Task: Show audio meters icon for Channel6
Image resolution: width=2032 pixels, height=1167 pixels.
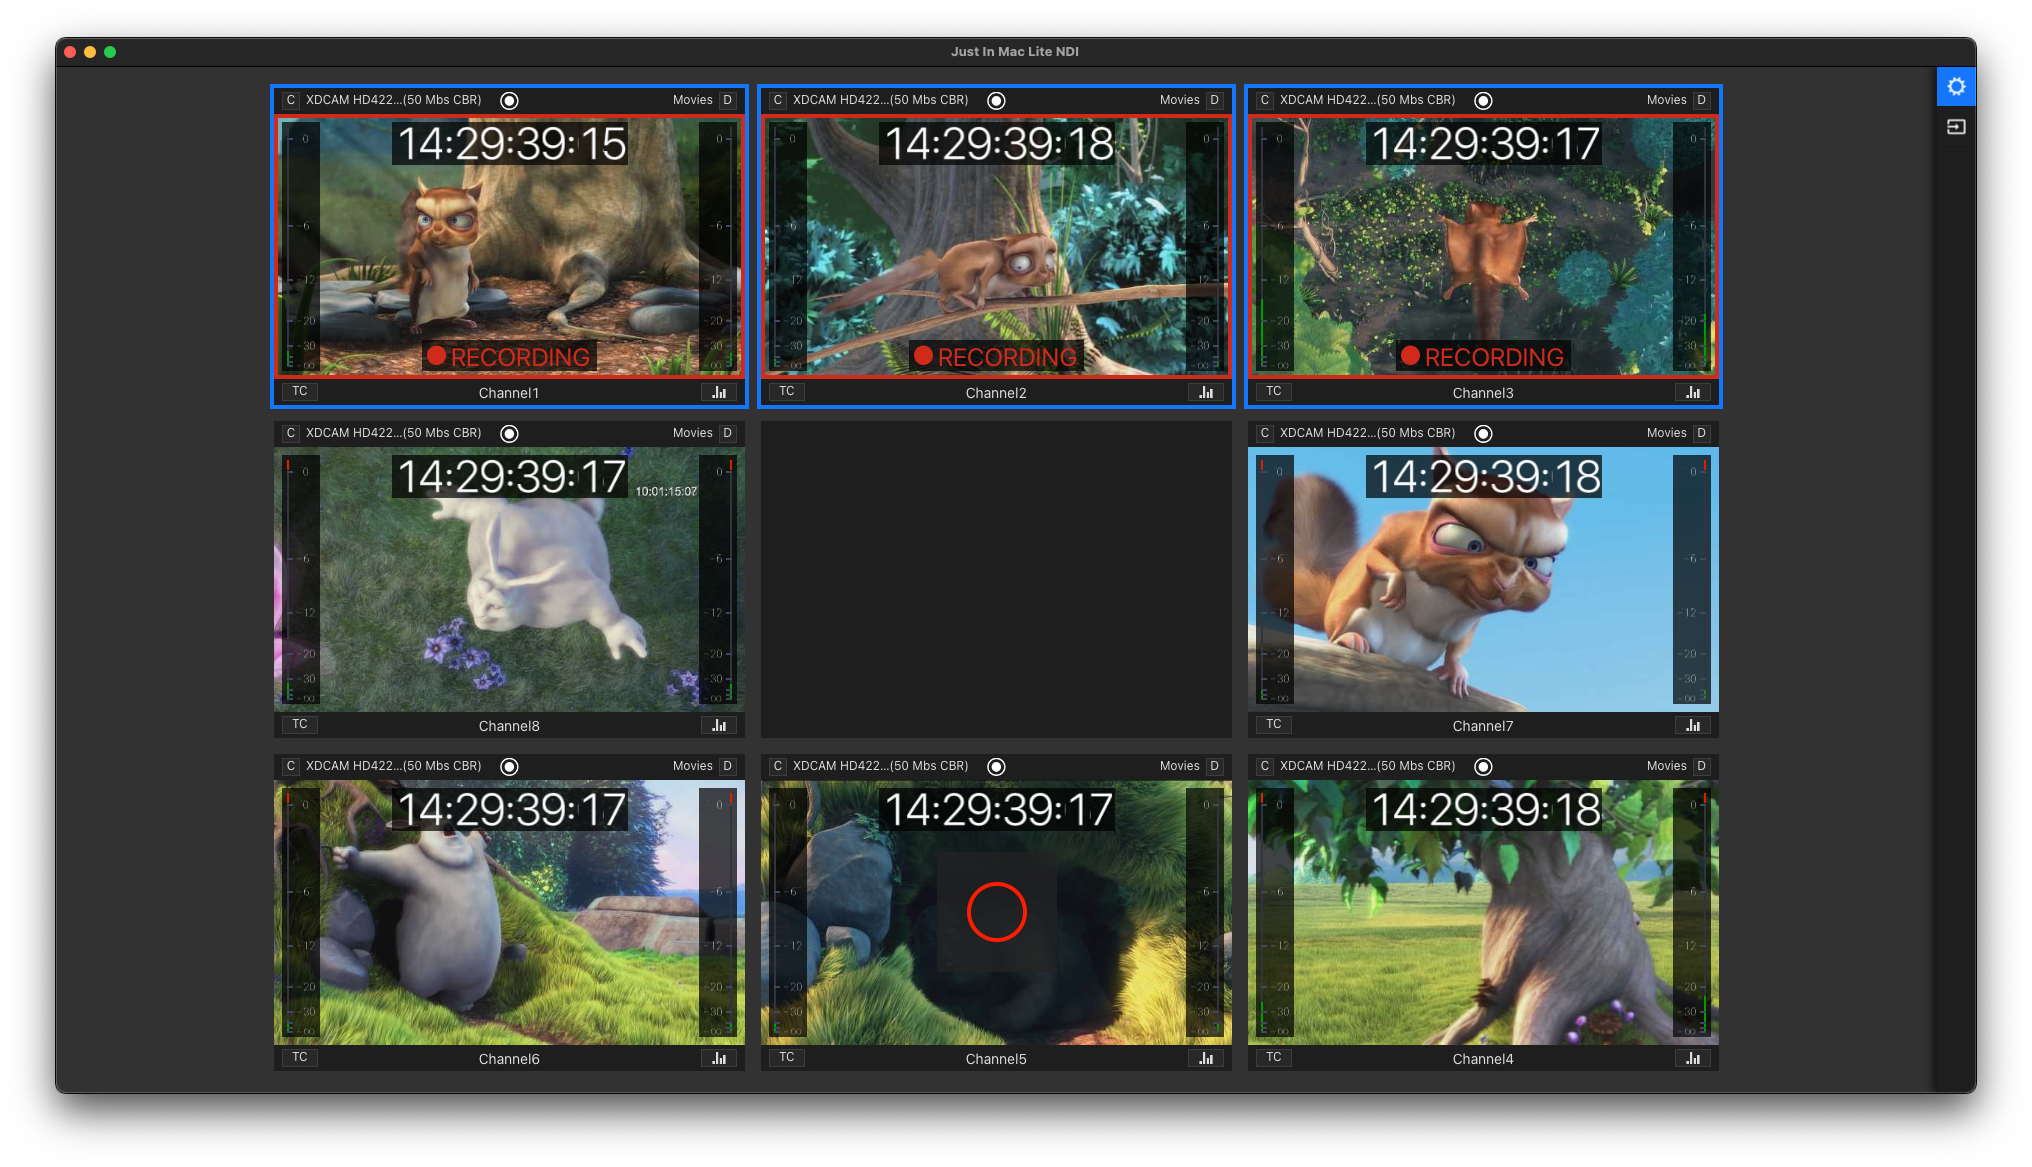Action: (719, 1058)
